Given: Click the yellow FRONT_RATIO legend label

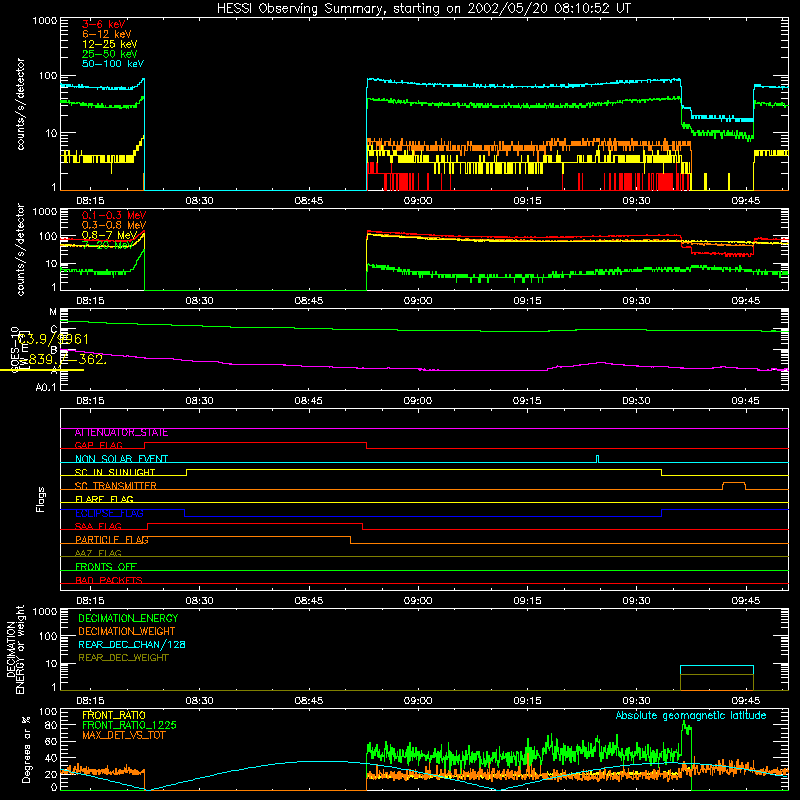Looking at the screenshot, I should click(114, 715).
